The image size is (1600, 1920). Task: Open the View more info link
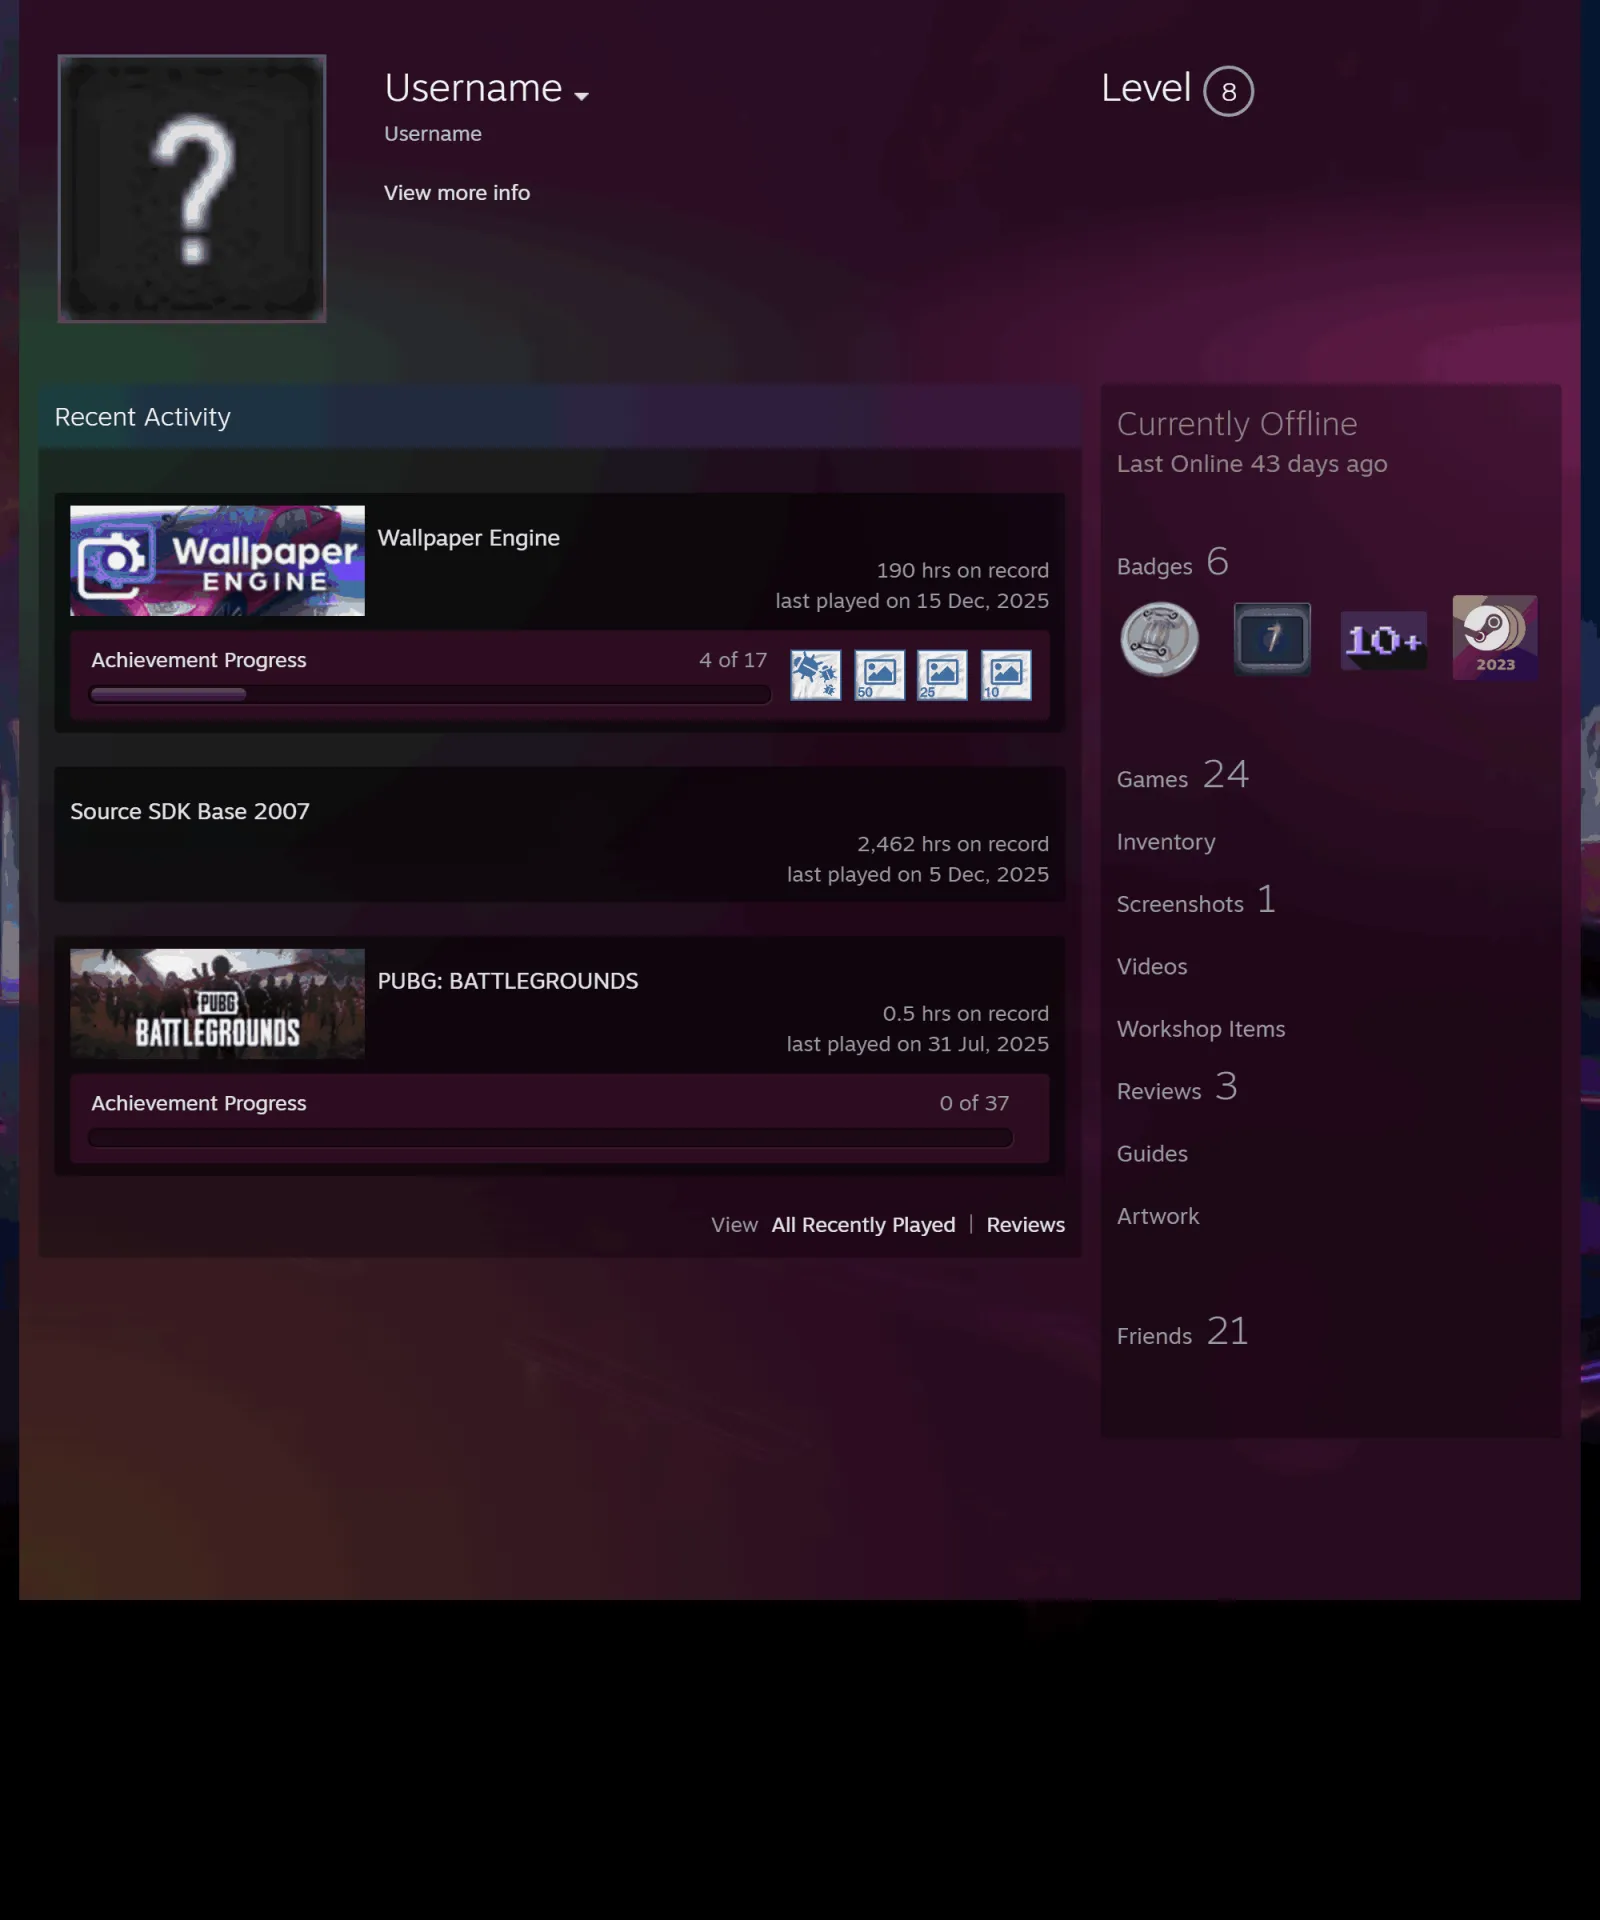click(457, 192)
